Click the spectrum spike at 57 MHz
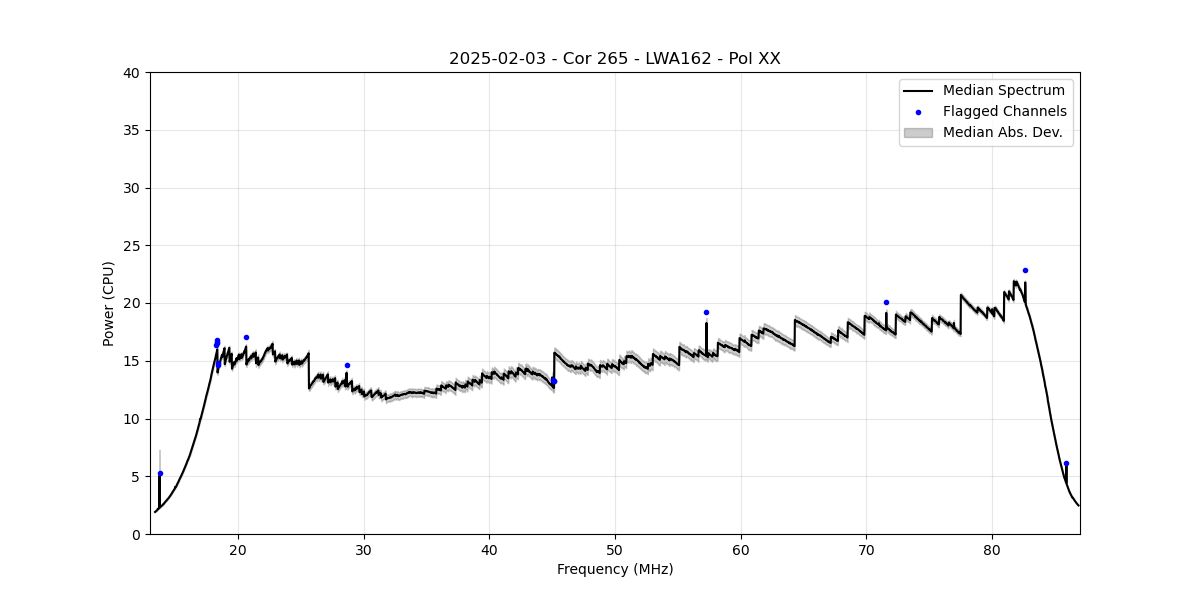The image size is (1200, 600). coord(706,335)
